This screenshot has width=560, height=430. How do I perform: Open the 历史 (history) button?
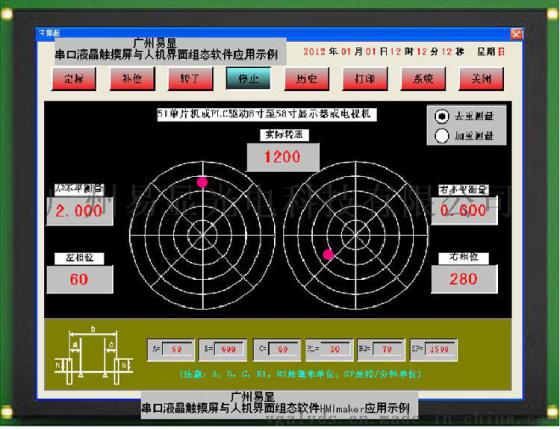pos(307,79)
